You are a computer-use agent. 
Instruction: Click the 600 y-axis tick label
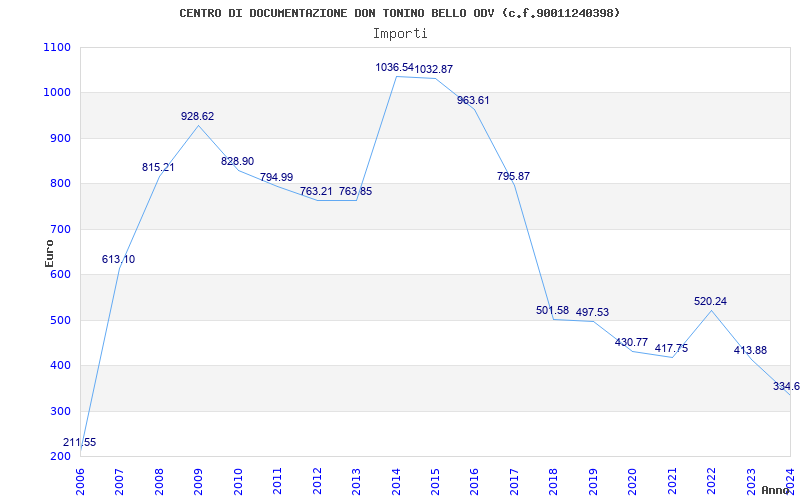(60, 275)
